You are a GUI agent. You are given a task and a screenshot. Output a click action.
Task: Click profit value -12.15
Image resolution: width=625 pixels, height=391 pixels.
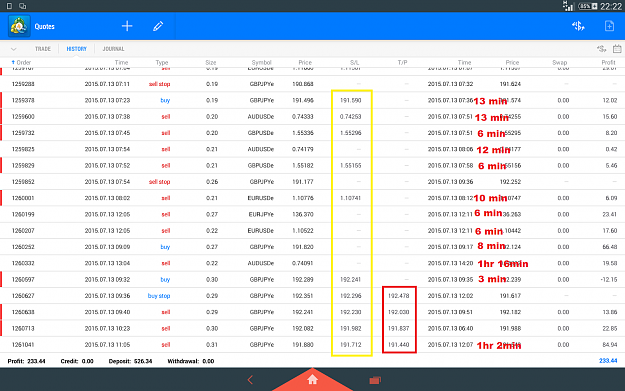point(609,280)
